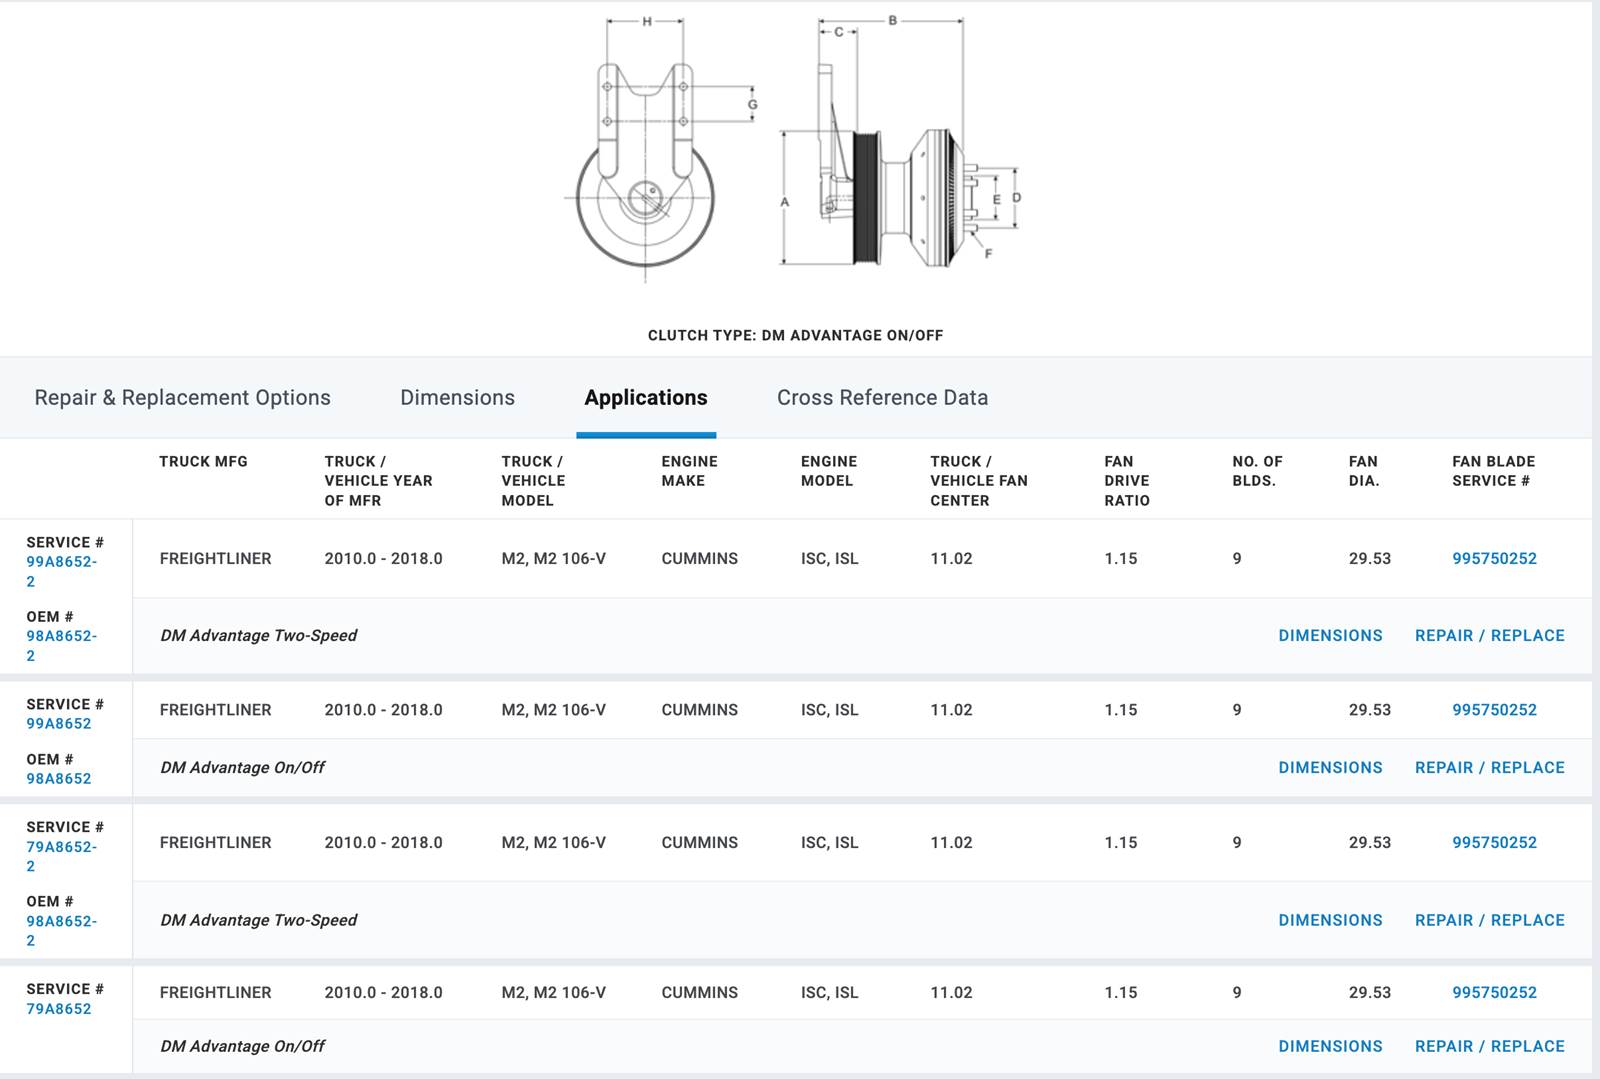
Task: Open fan blade 995750252 in 99A8652 row
Action: [1494, 709]
